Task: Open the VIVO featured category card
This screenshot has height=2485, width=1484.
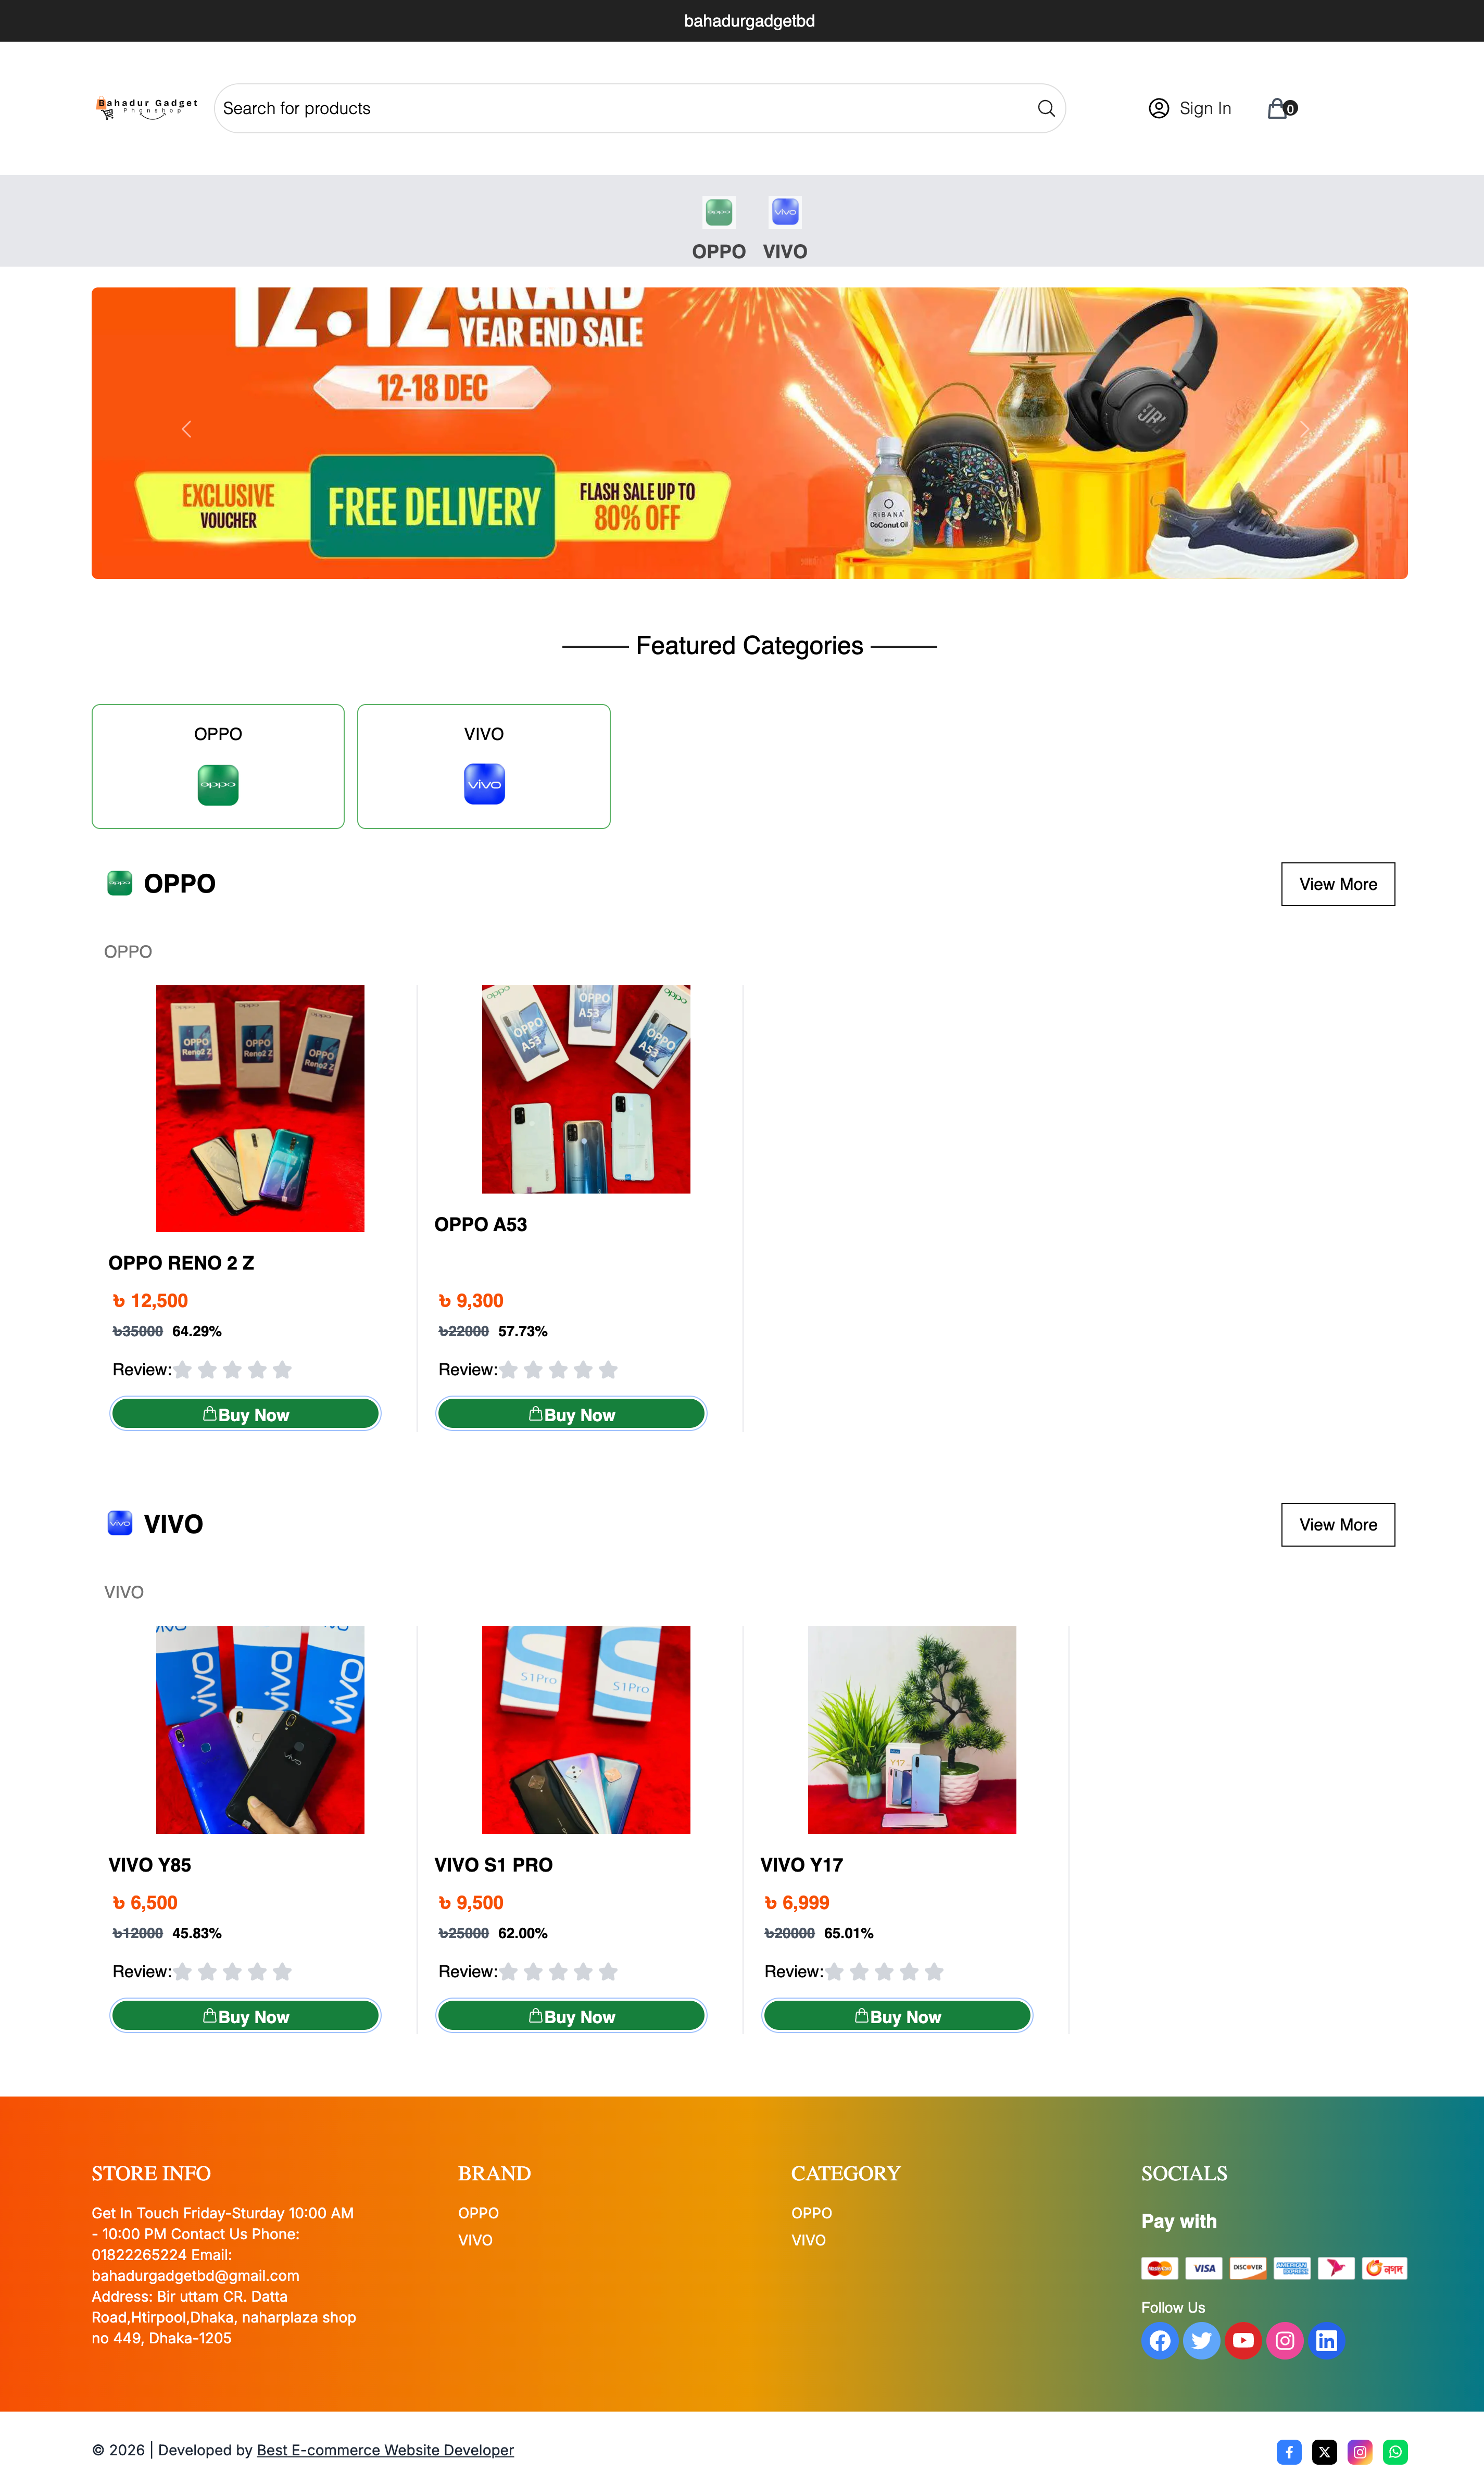Action: tap(484, 766)
